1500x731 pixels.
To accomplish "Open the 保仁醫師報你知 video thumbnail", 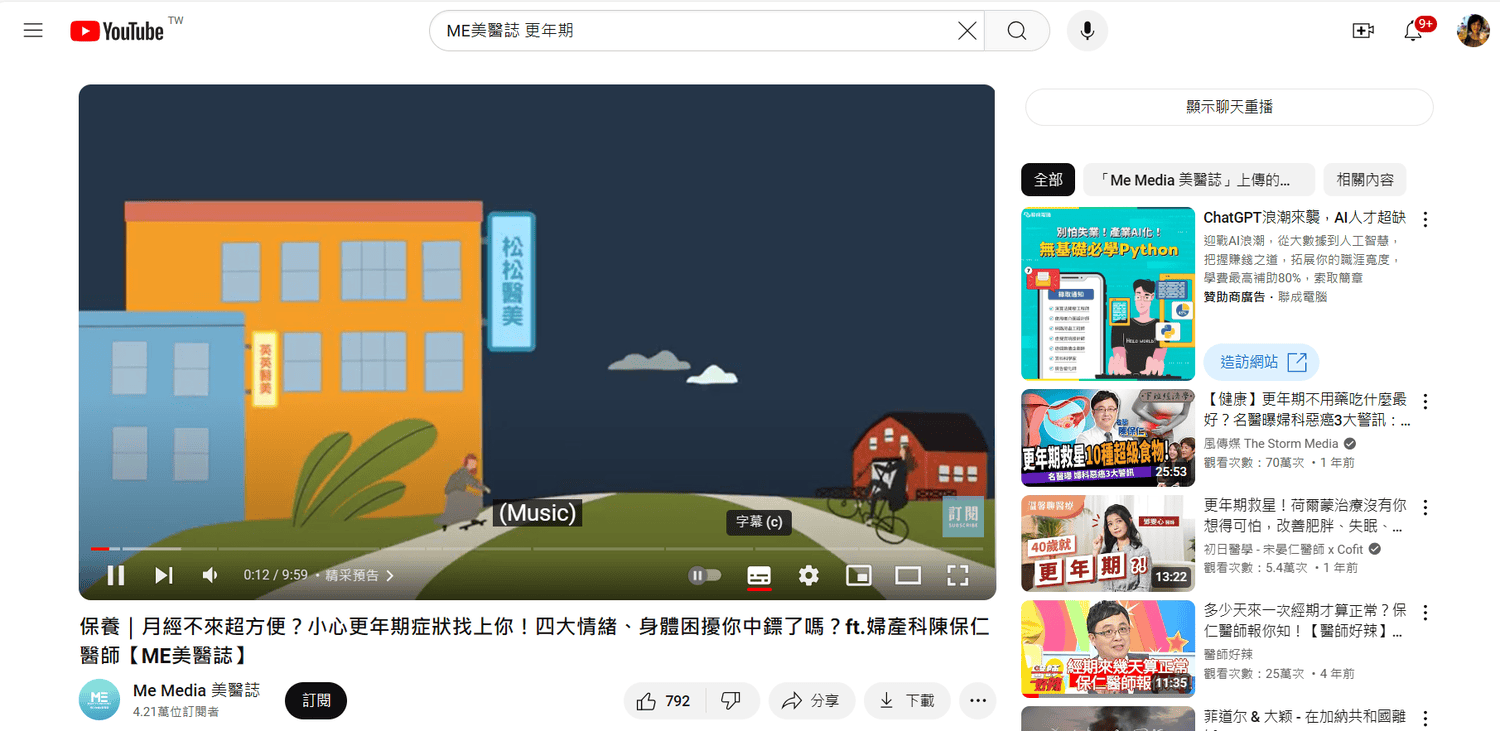I will pos(1108,649).
